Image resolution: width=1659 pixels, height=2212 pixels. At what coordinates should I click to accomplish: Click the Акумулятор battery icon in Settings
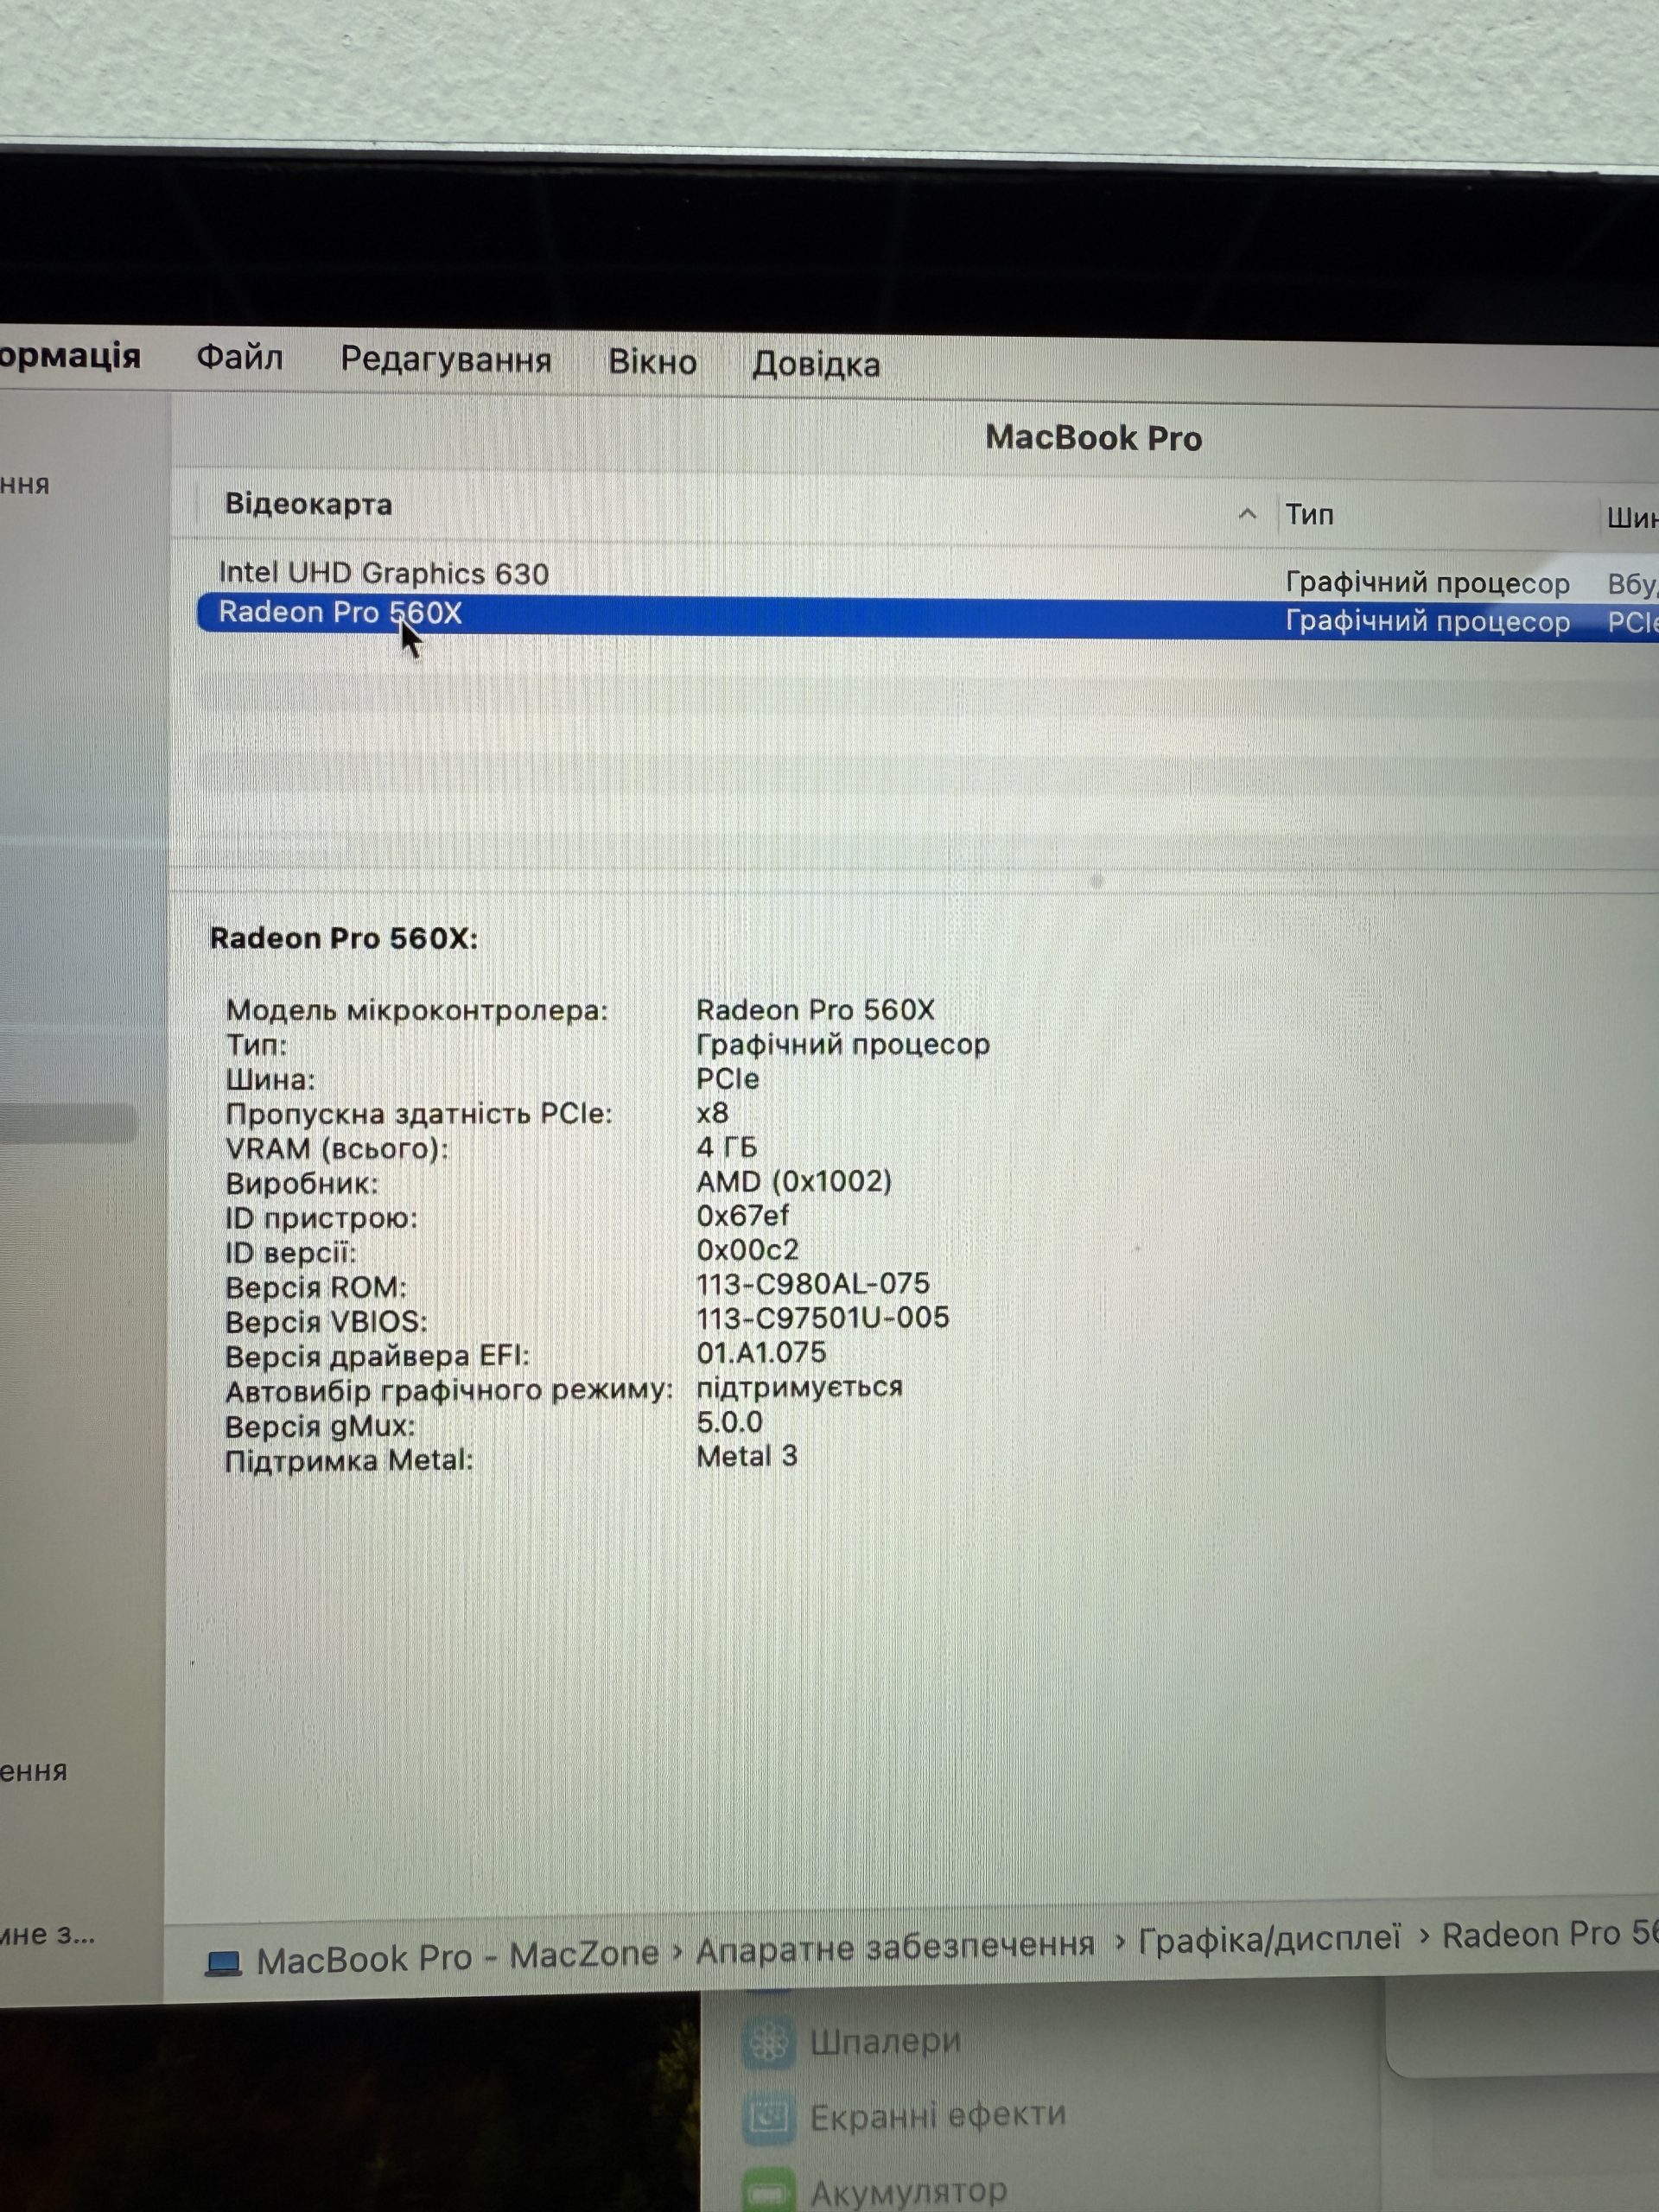point(768,2190)
